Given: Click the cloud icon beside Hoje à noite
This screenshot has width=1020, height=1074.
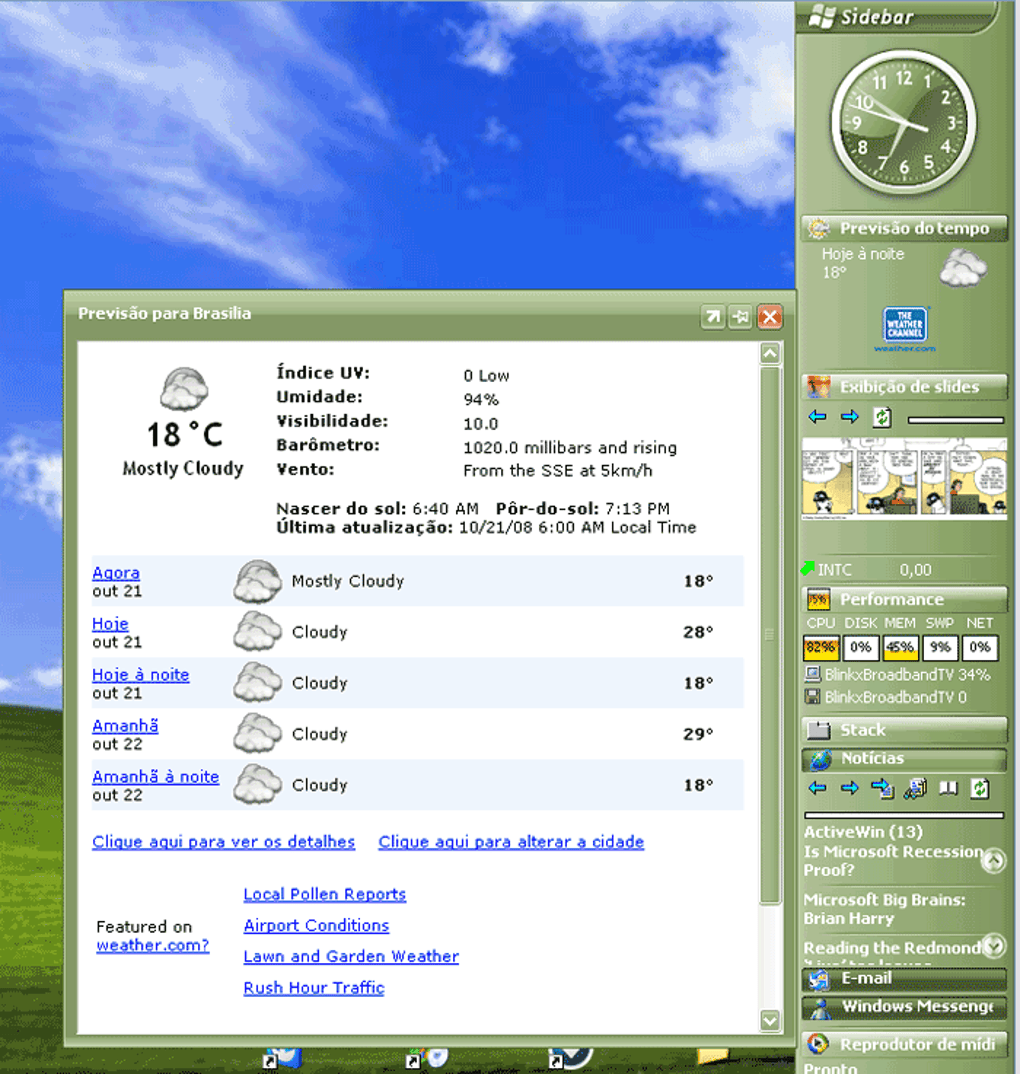Looking at the screenshot, I should pos(963,268).
